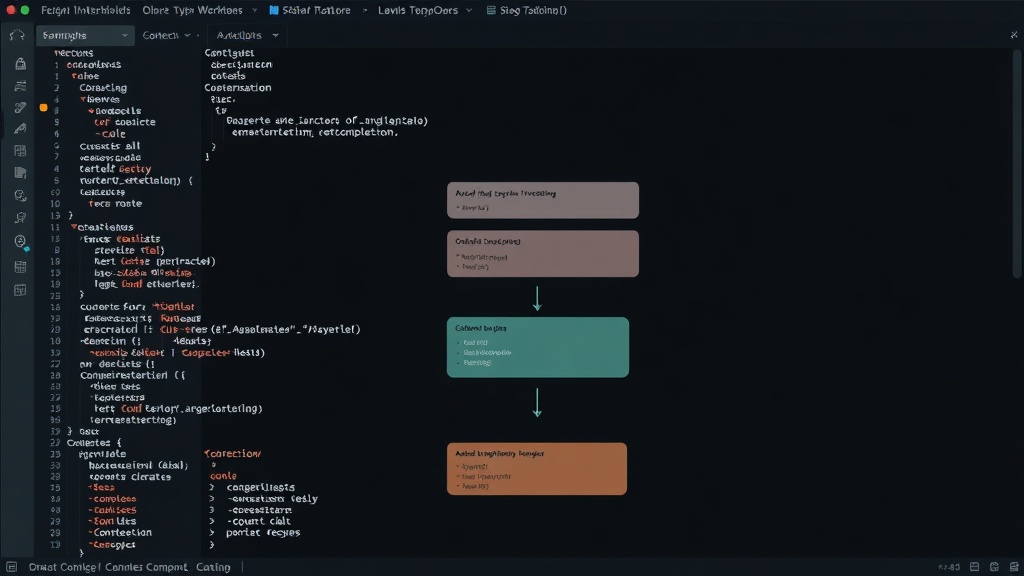Select the 'Sśalar Raflore' breadcrumb

(x=316, y=10)
